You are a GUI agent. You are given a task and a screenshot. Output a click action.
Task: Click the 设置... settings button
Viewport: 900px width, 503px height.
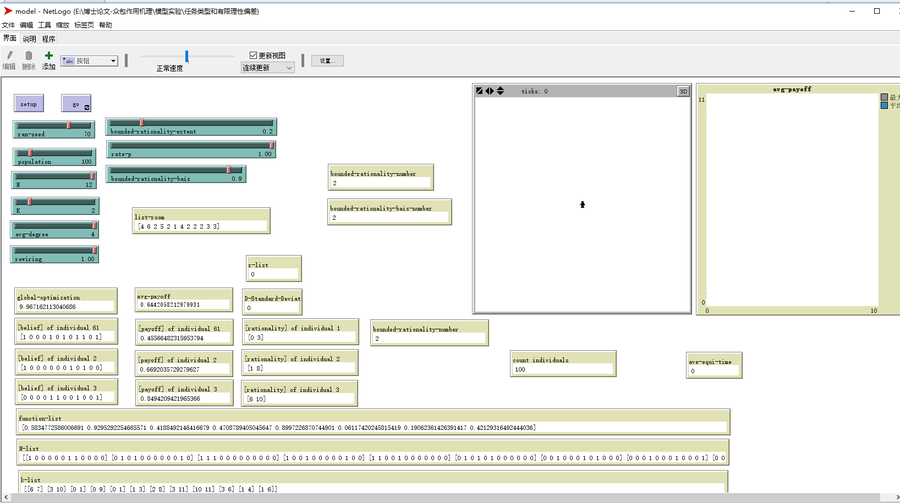[326, 61]
